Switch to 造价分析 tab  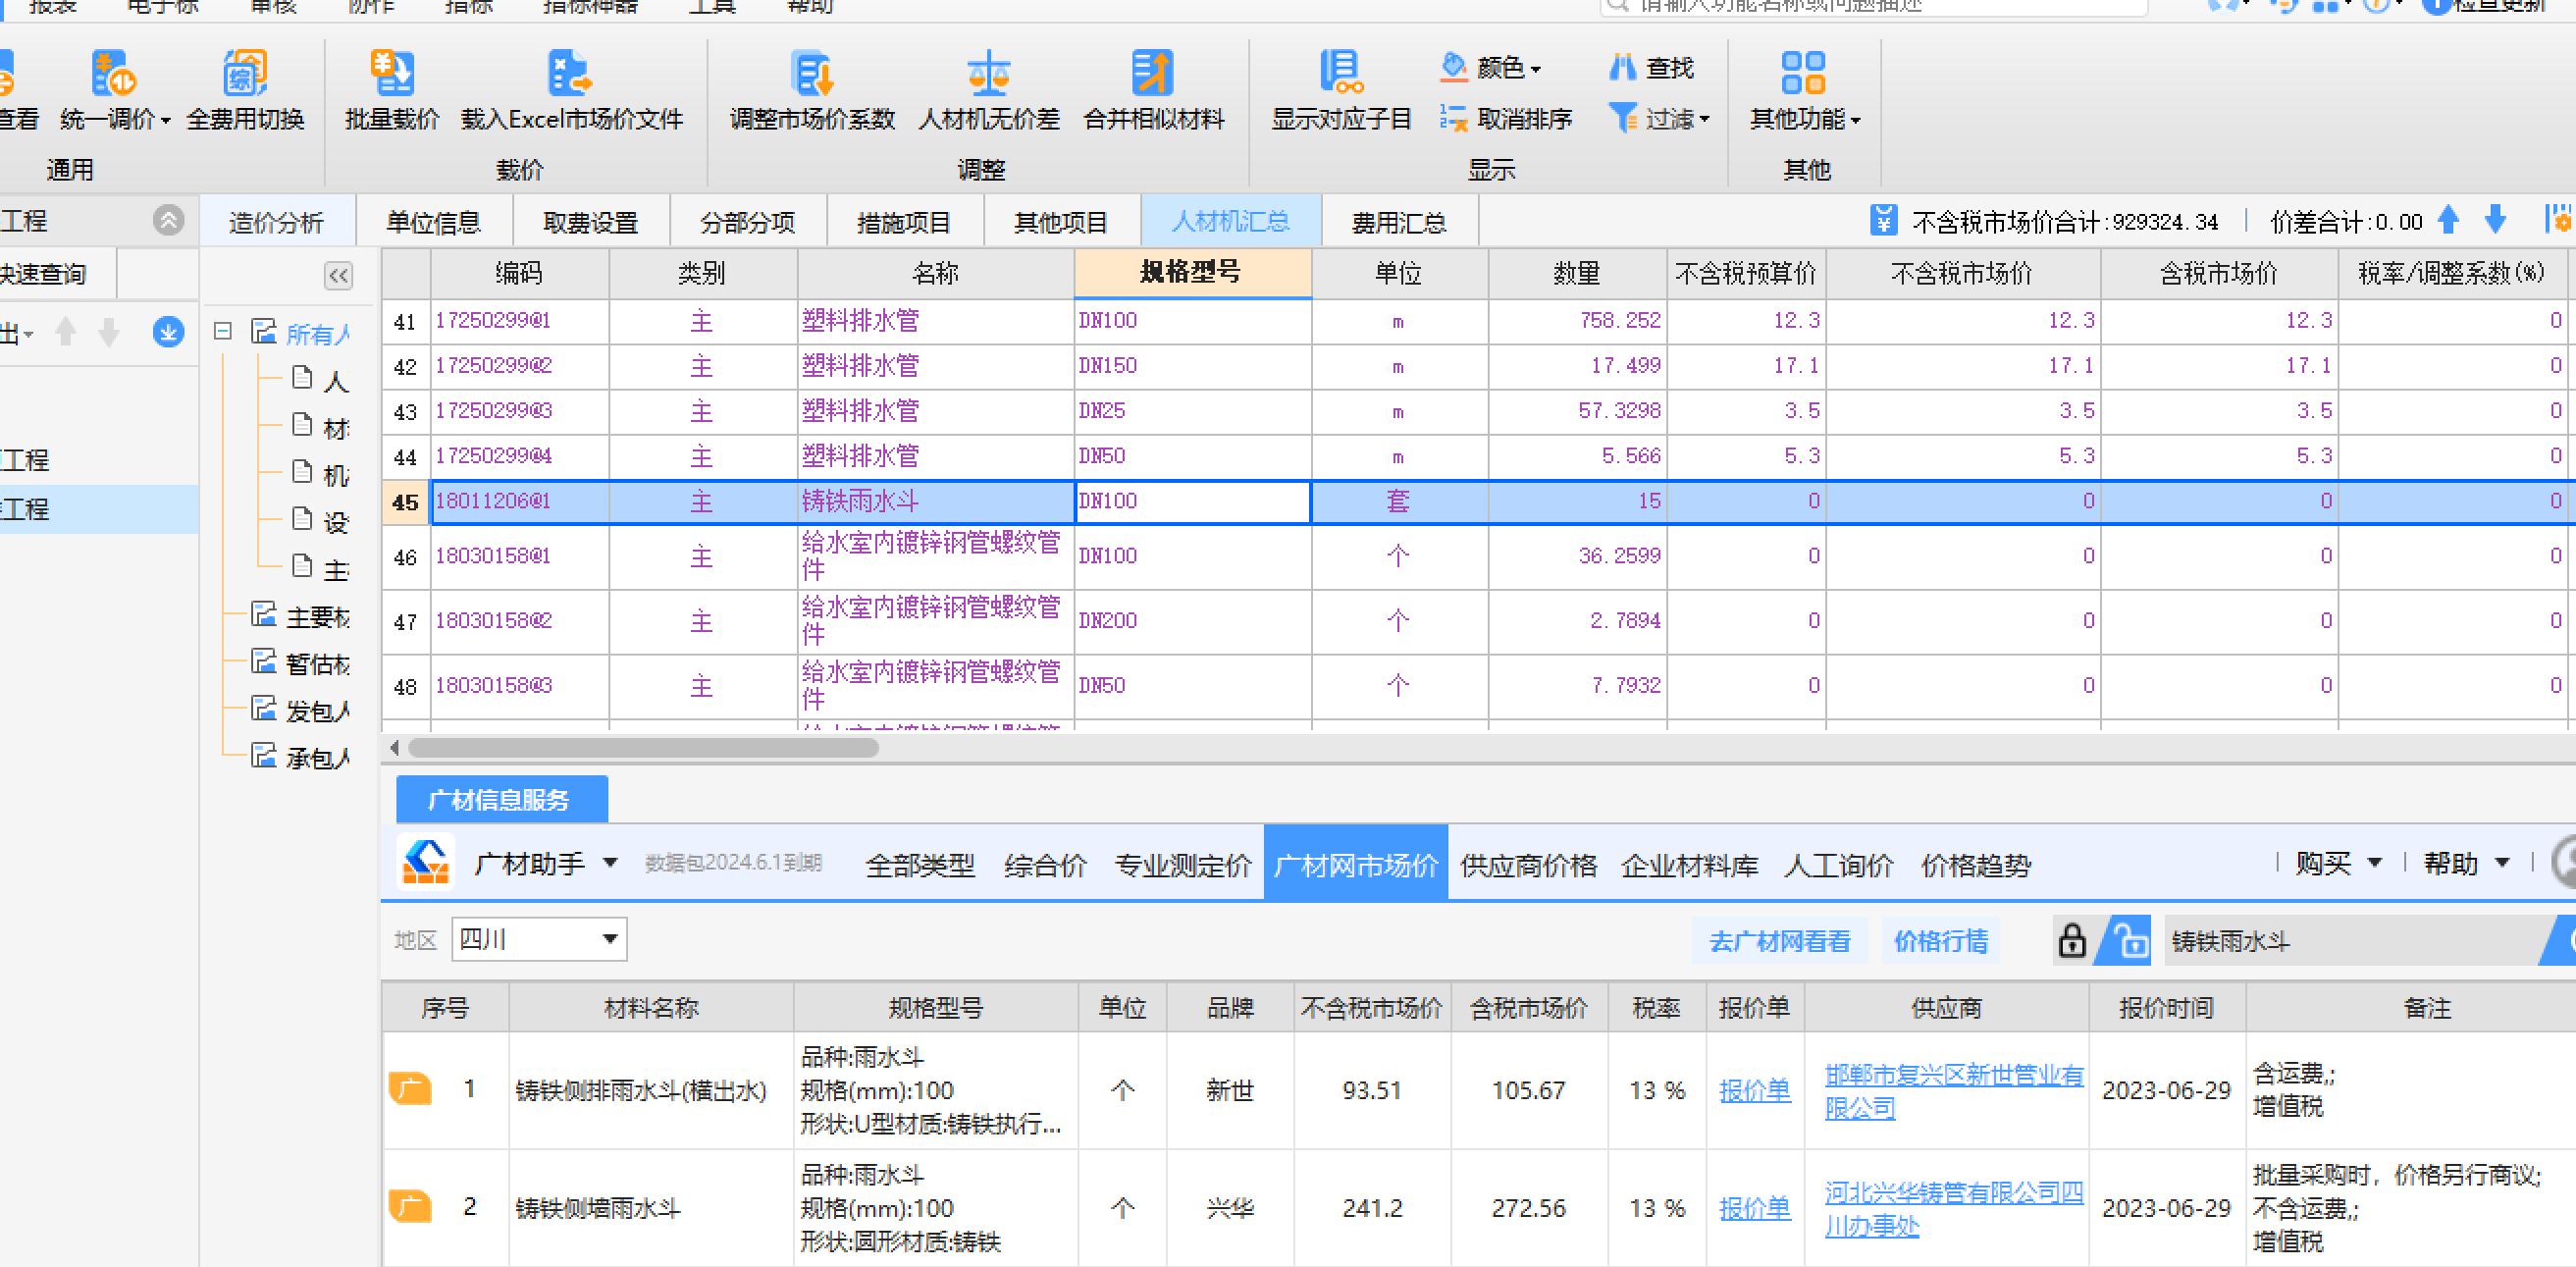click(276, 222)
